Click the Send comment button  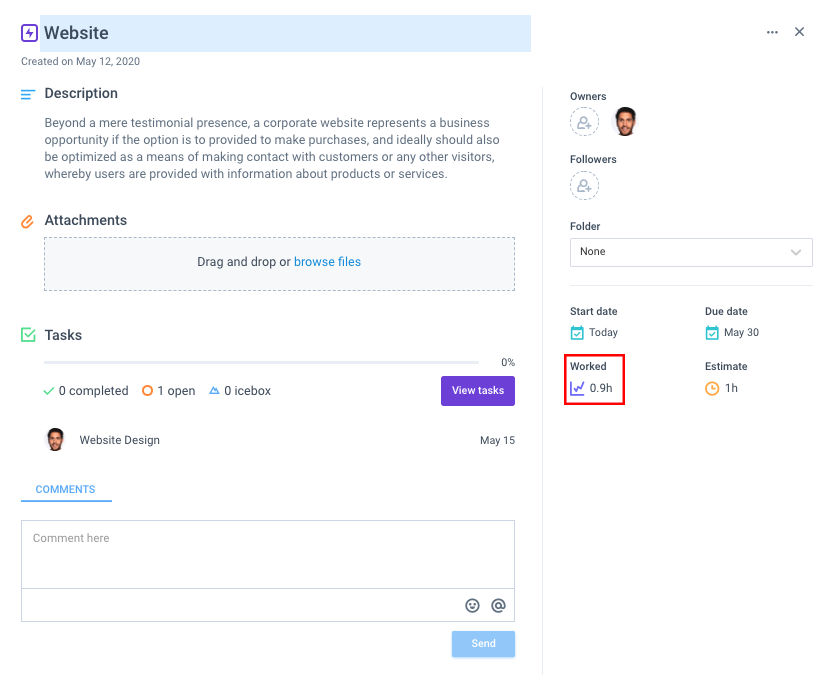coord(483,643)
